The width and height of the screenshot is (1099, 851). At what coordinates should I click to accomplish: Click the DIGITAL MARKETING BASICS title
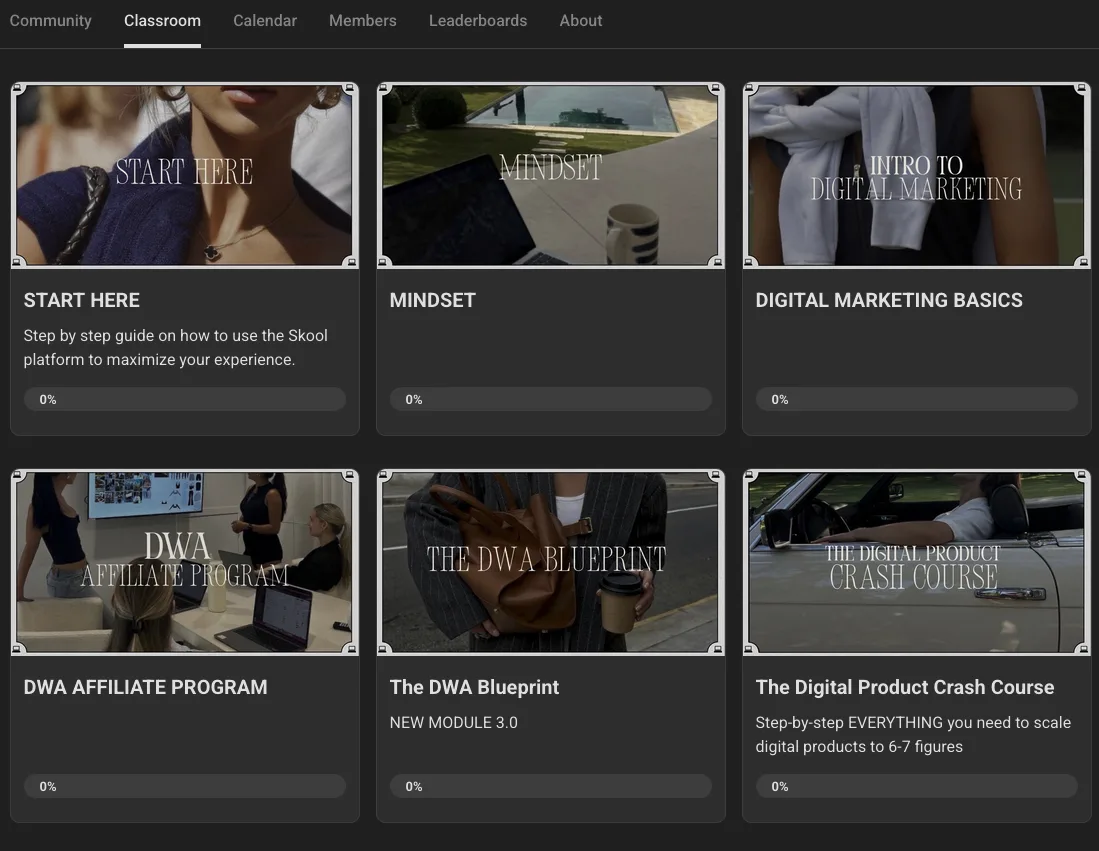[889, 300]
